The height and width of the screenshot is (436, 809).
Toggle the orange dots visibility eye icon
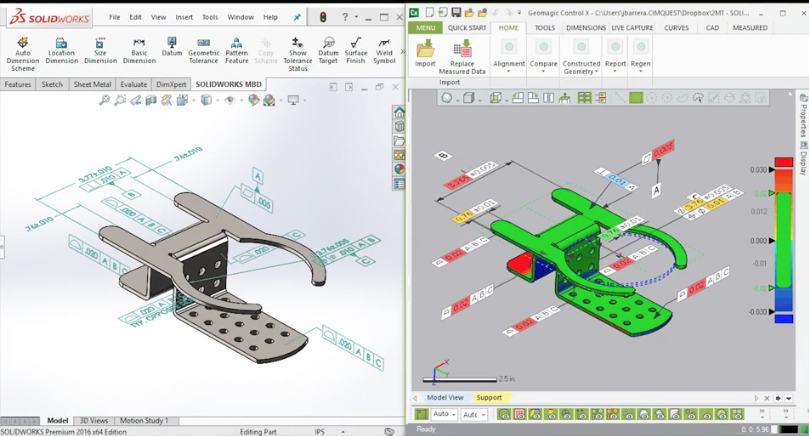pos(612,414)
